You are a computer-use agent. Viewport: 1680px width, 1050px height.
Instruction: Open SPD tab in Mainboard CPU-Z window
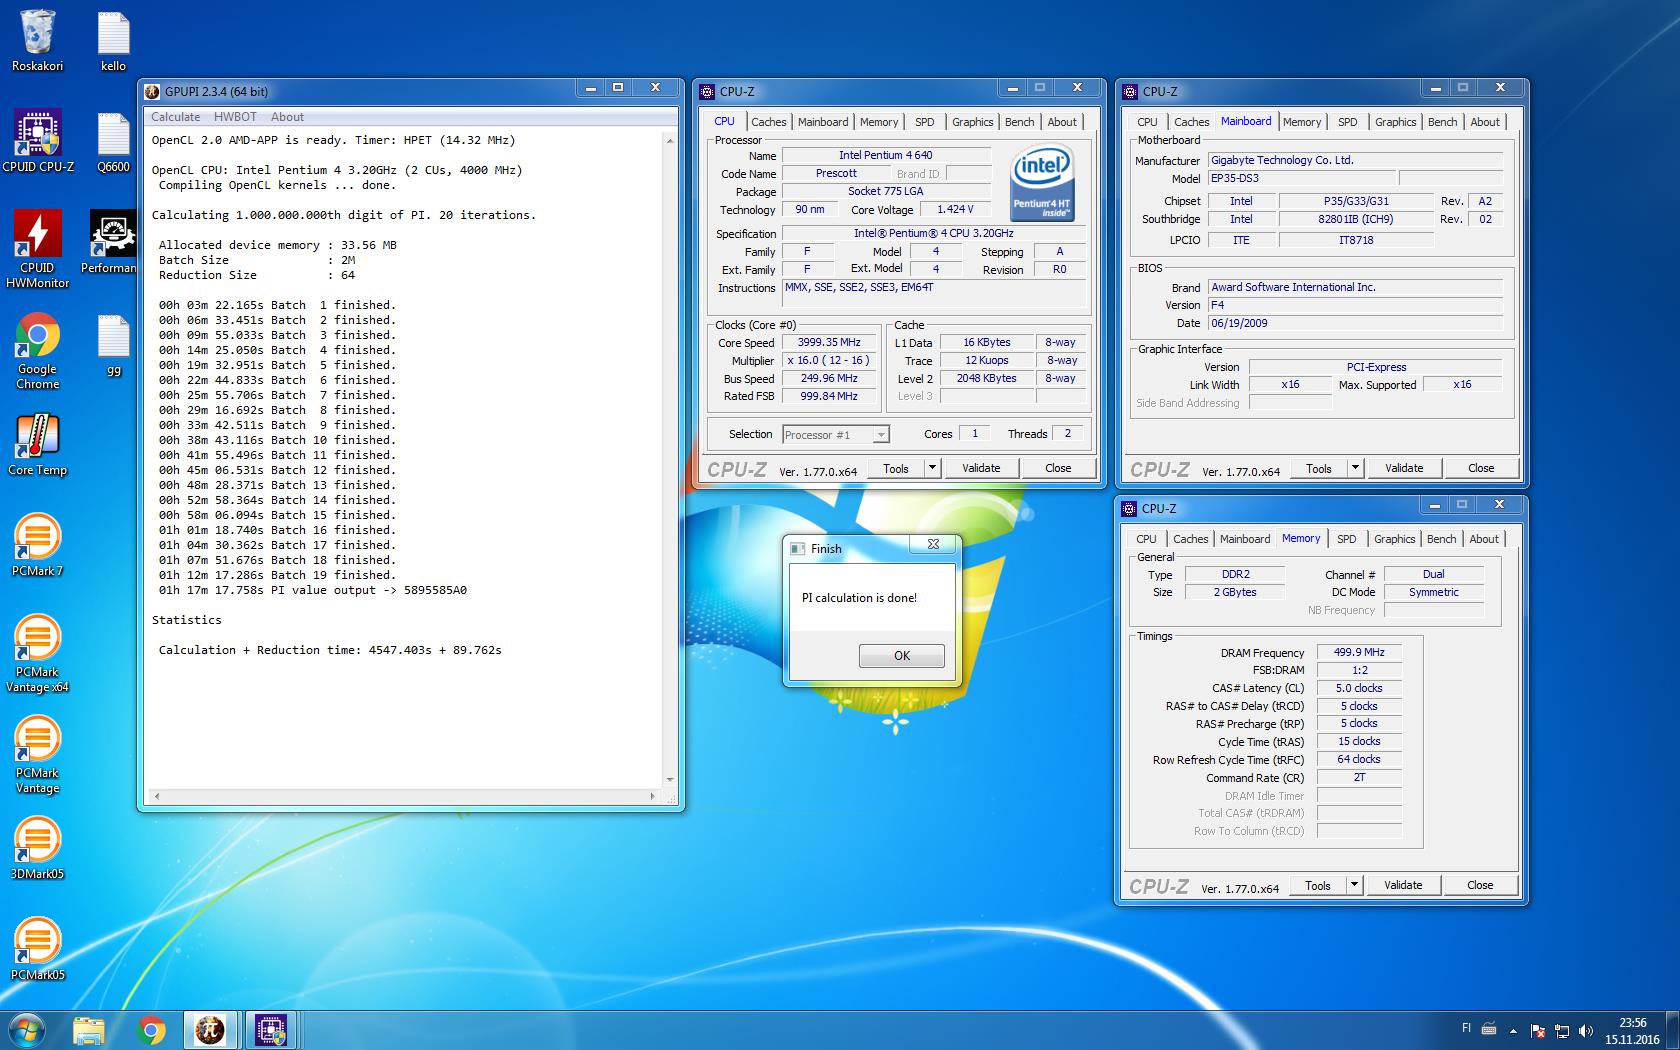(1348, 122)
